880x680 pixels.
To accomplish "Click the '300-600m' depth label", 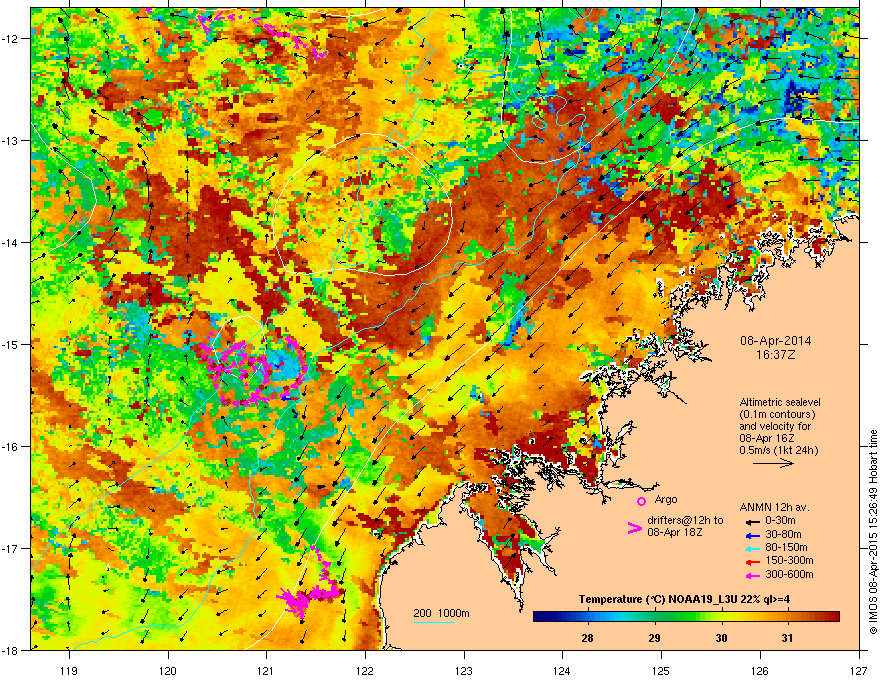I will (789, 574).
